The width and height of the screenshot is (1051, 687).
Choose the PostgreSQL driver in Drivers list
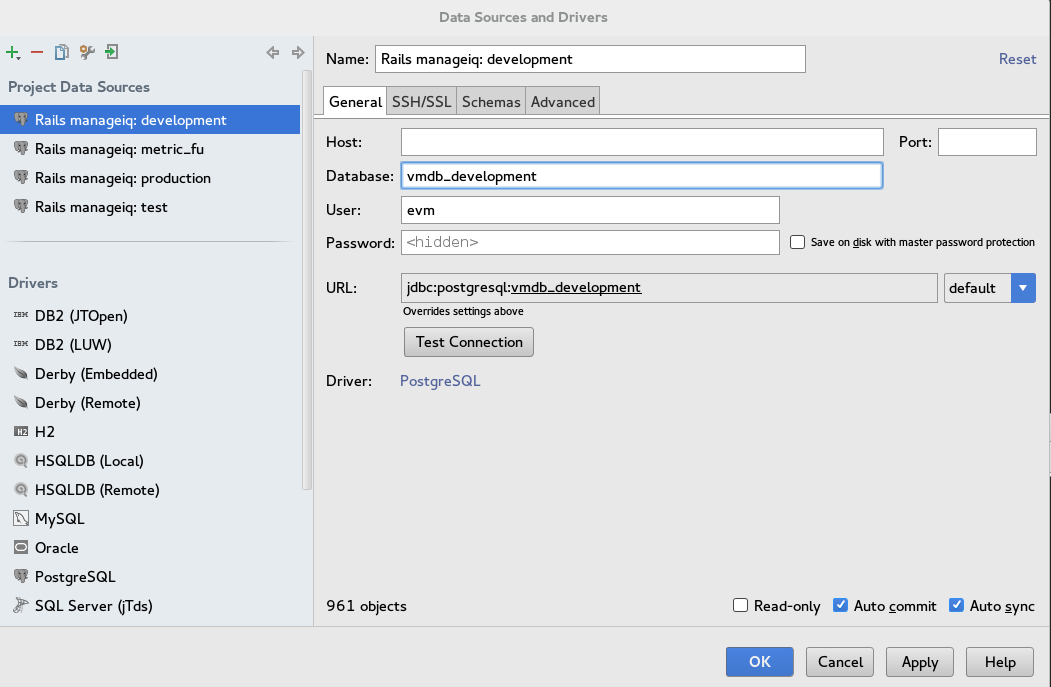click(x=150, y=576)
